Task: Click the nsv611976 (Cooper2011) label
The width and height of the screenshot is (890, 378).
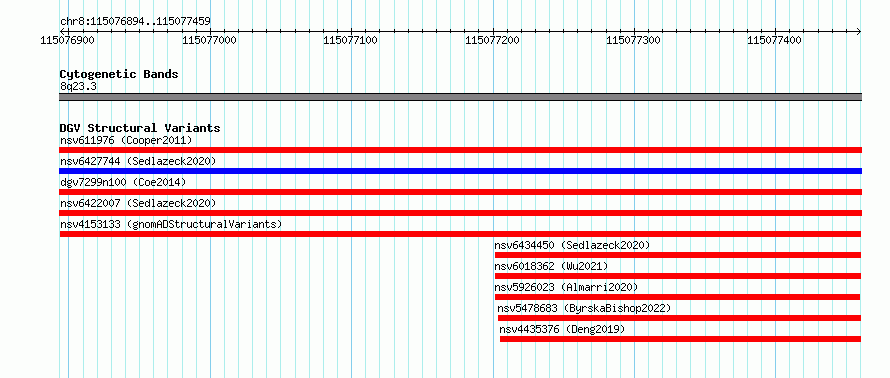Action: pos(126,140)
